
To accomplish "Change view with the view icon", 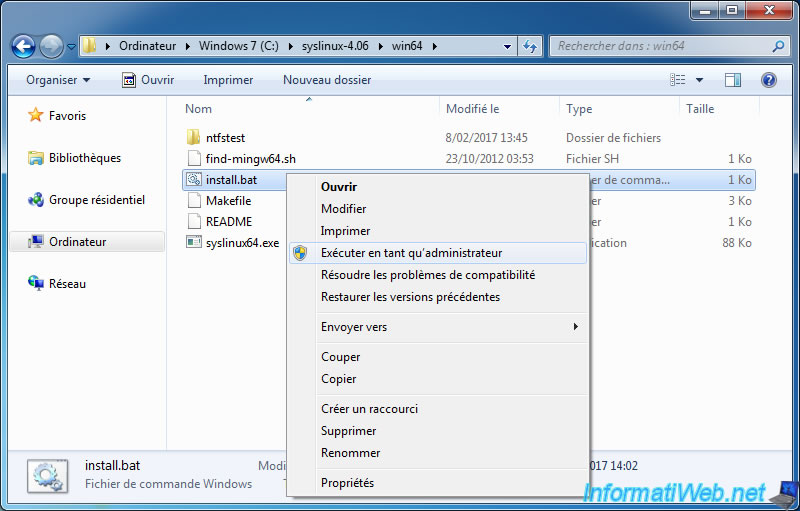I will click(678, 80).
